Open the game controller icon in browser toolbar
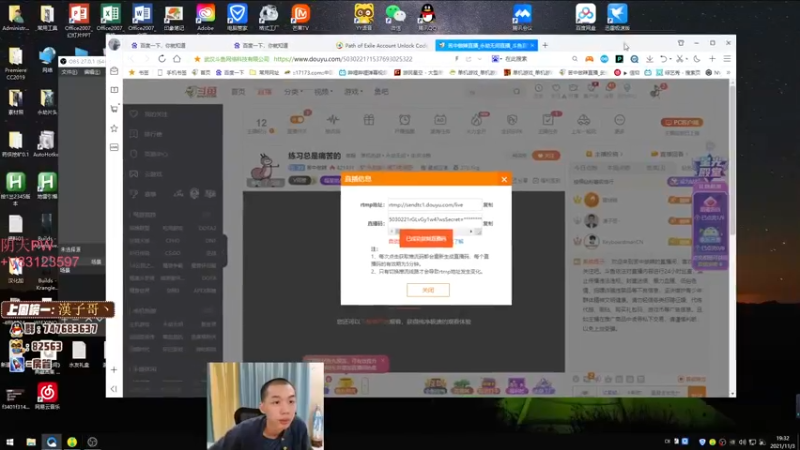The width and height of the screenshot is (800, 450). 589,59
